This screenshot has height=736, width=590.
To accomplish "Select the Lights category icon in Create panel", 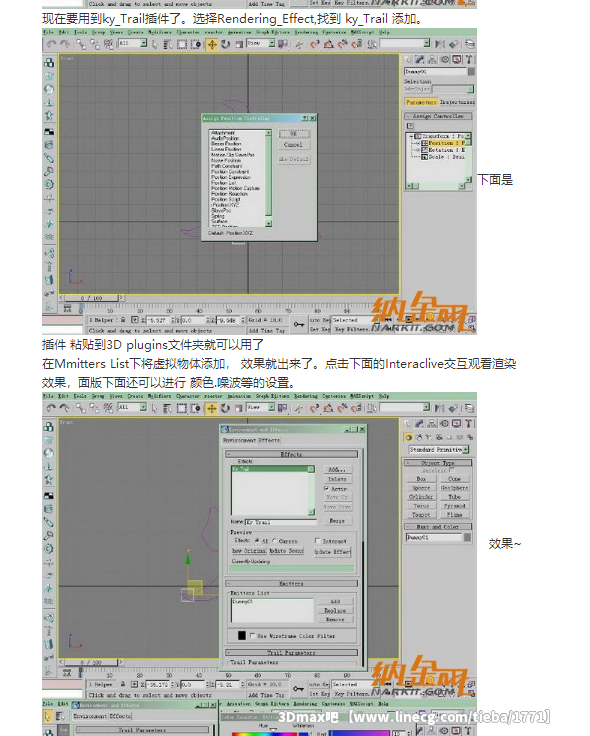I will 429,437.
